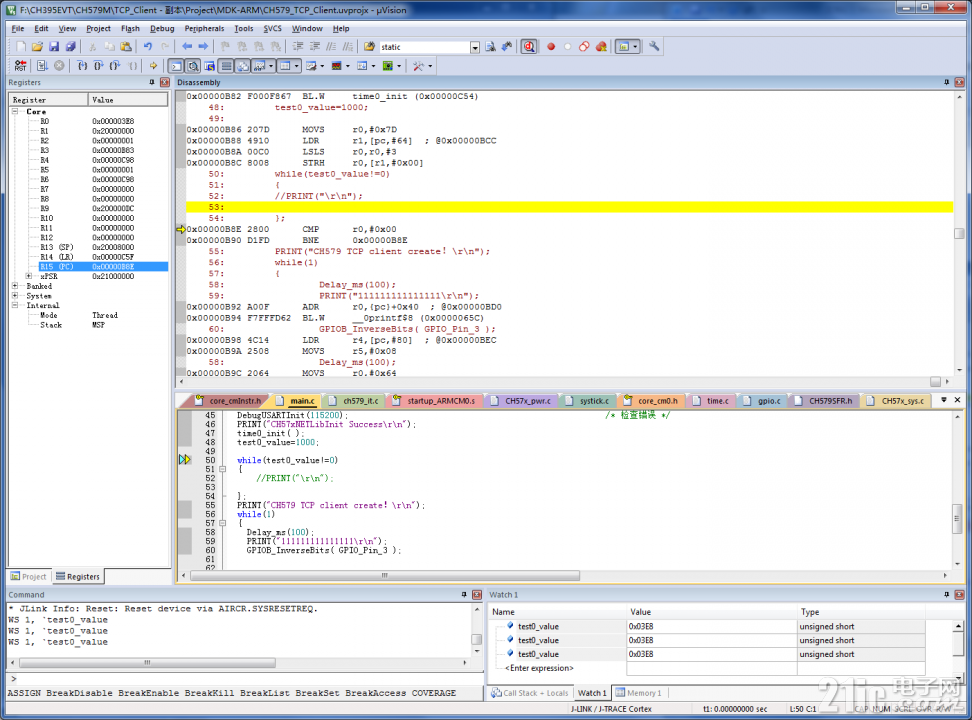The width and height of the screenshot is (972, 720).
Task: Click the Undo icon
Action: [x=148, y=47]
